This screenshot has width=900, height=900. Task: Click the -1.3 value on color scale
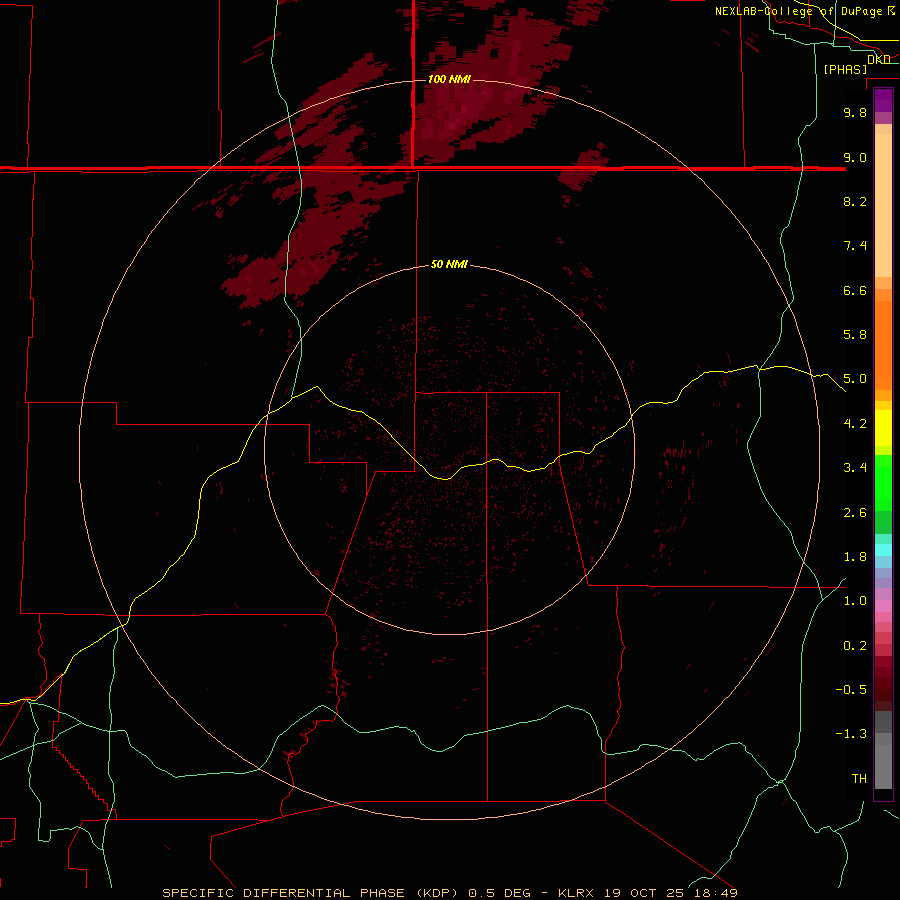pyautogui.click(x=851, y=734)
